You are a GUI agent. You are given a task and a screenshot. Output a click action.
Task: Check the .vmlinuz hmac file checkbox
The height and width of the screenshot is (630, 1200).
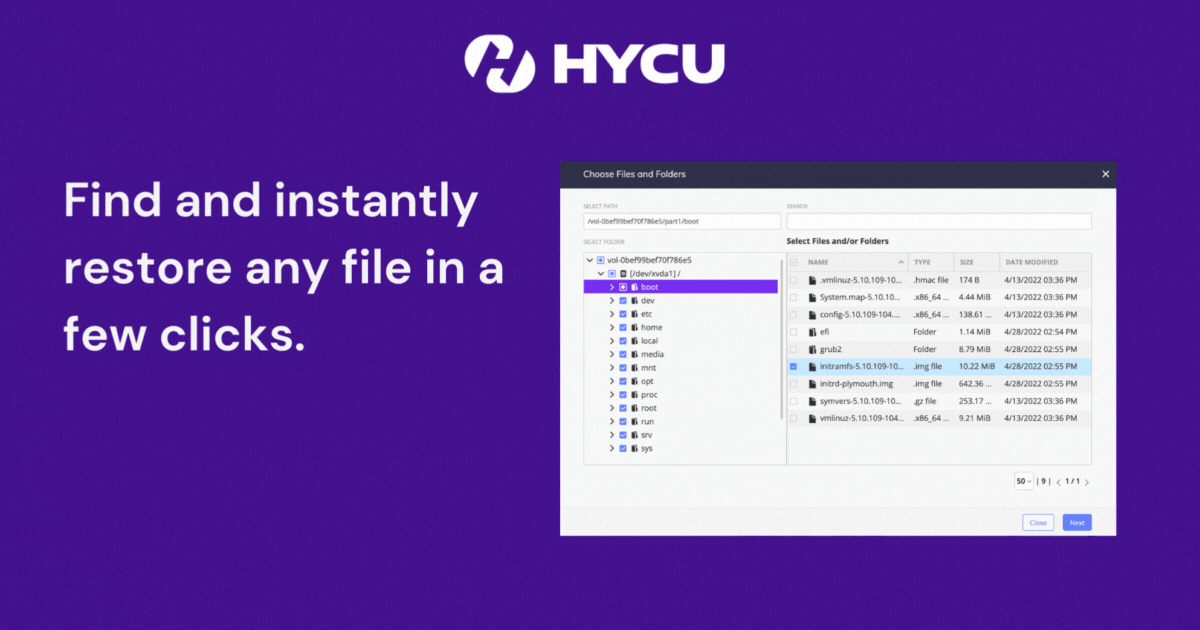tap(794, 280)
